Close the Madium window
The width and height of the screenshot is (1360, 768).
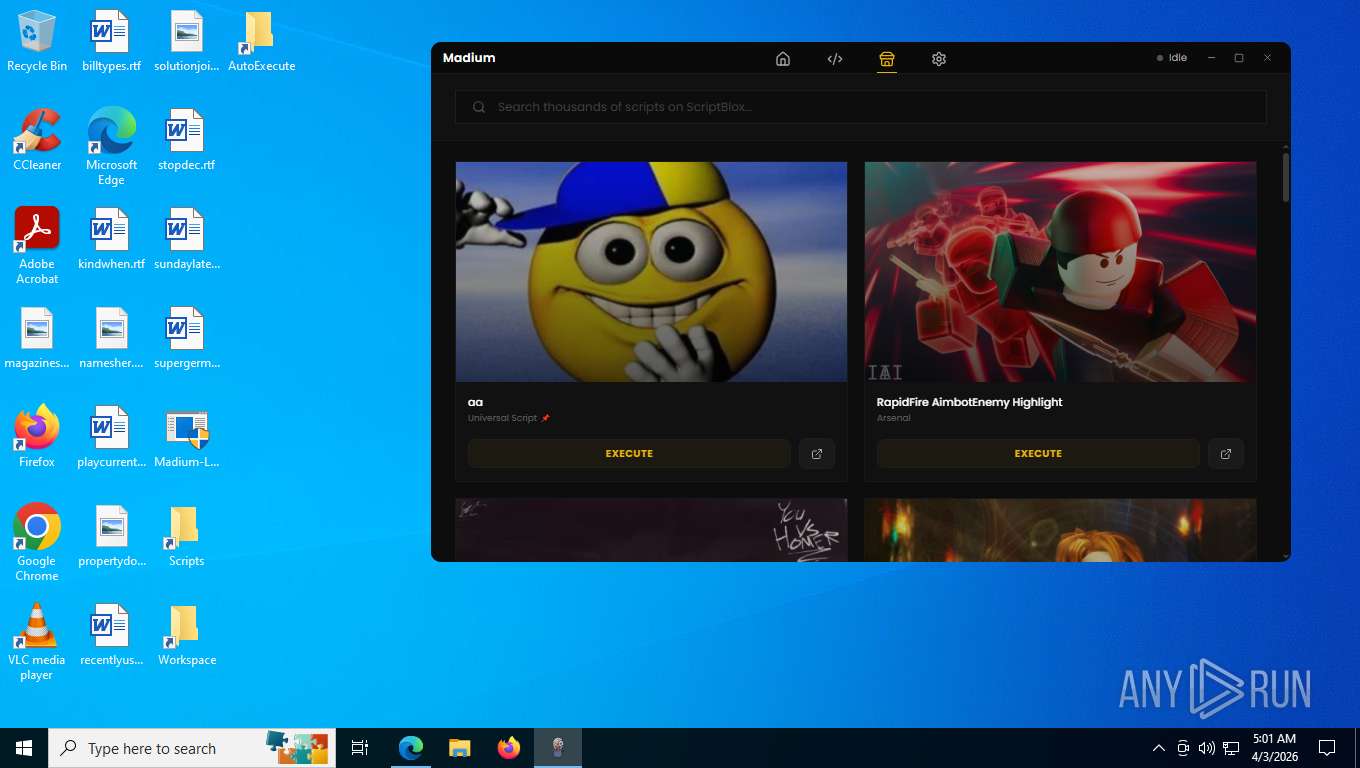point(1267,58)
